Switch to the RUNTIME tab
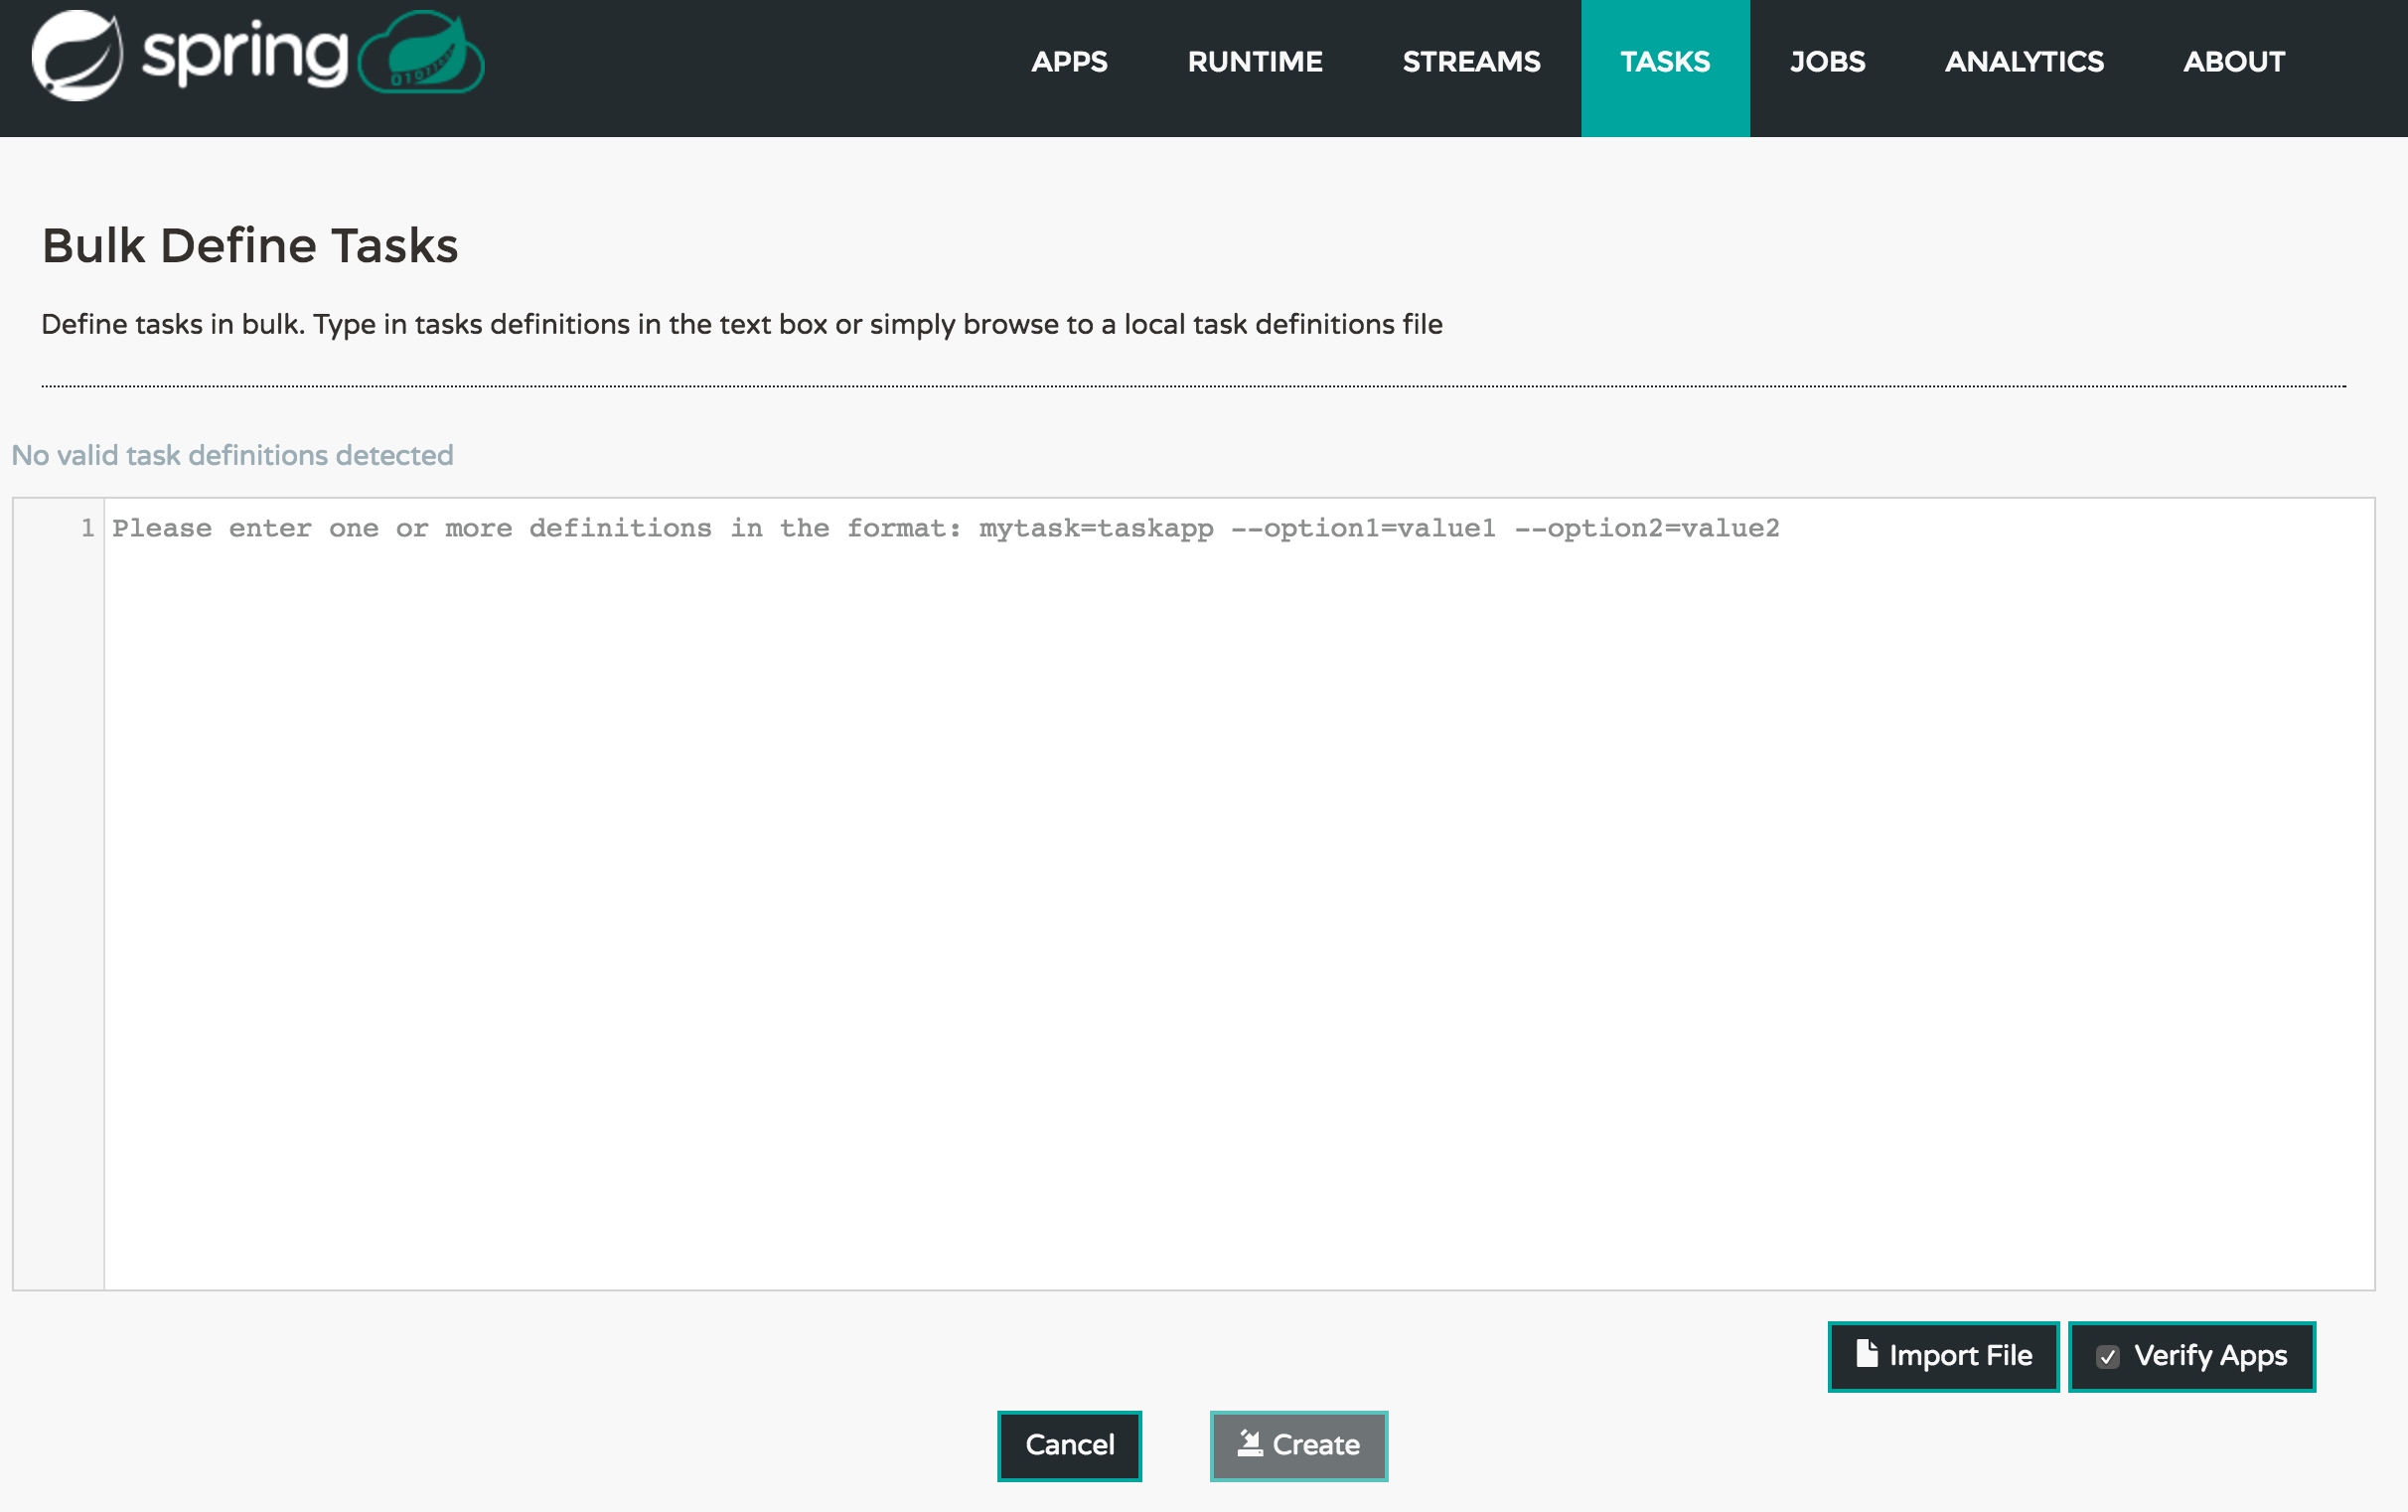The height and width of the screenshot is (1512, 2408). point(1254,62)
